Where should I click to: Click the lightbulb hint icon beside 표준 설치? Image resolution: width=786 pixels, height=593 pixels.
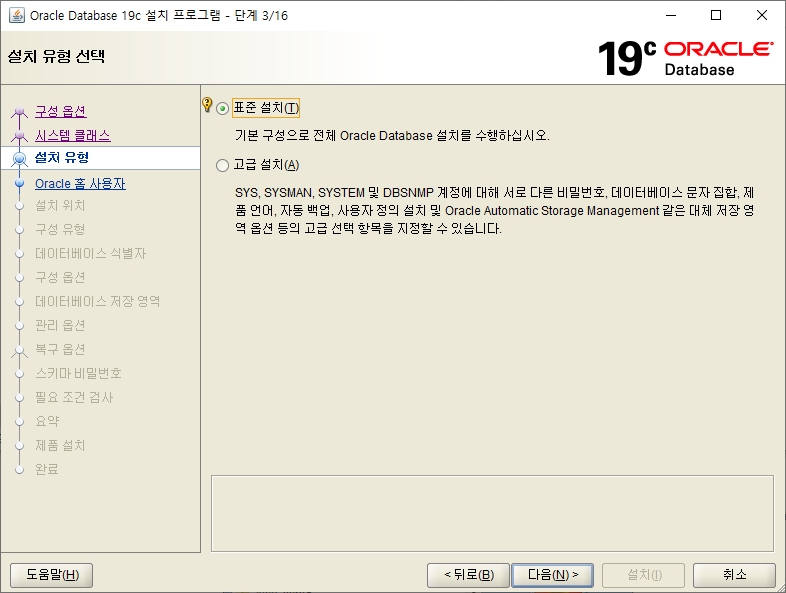click(207, 105)
